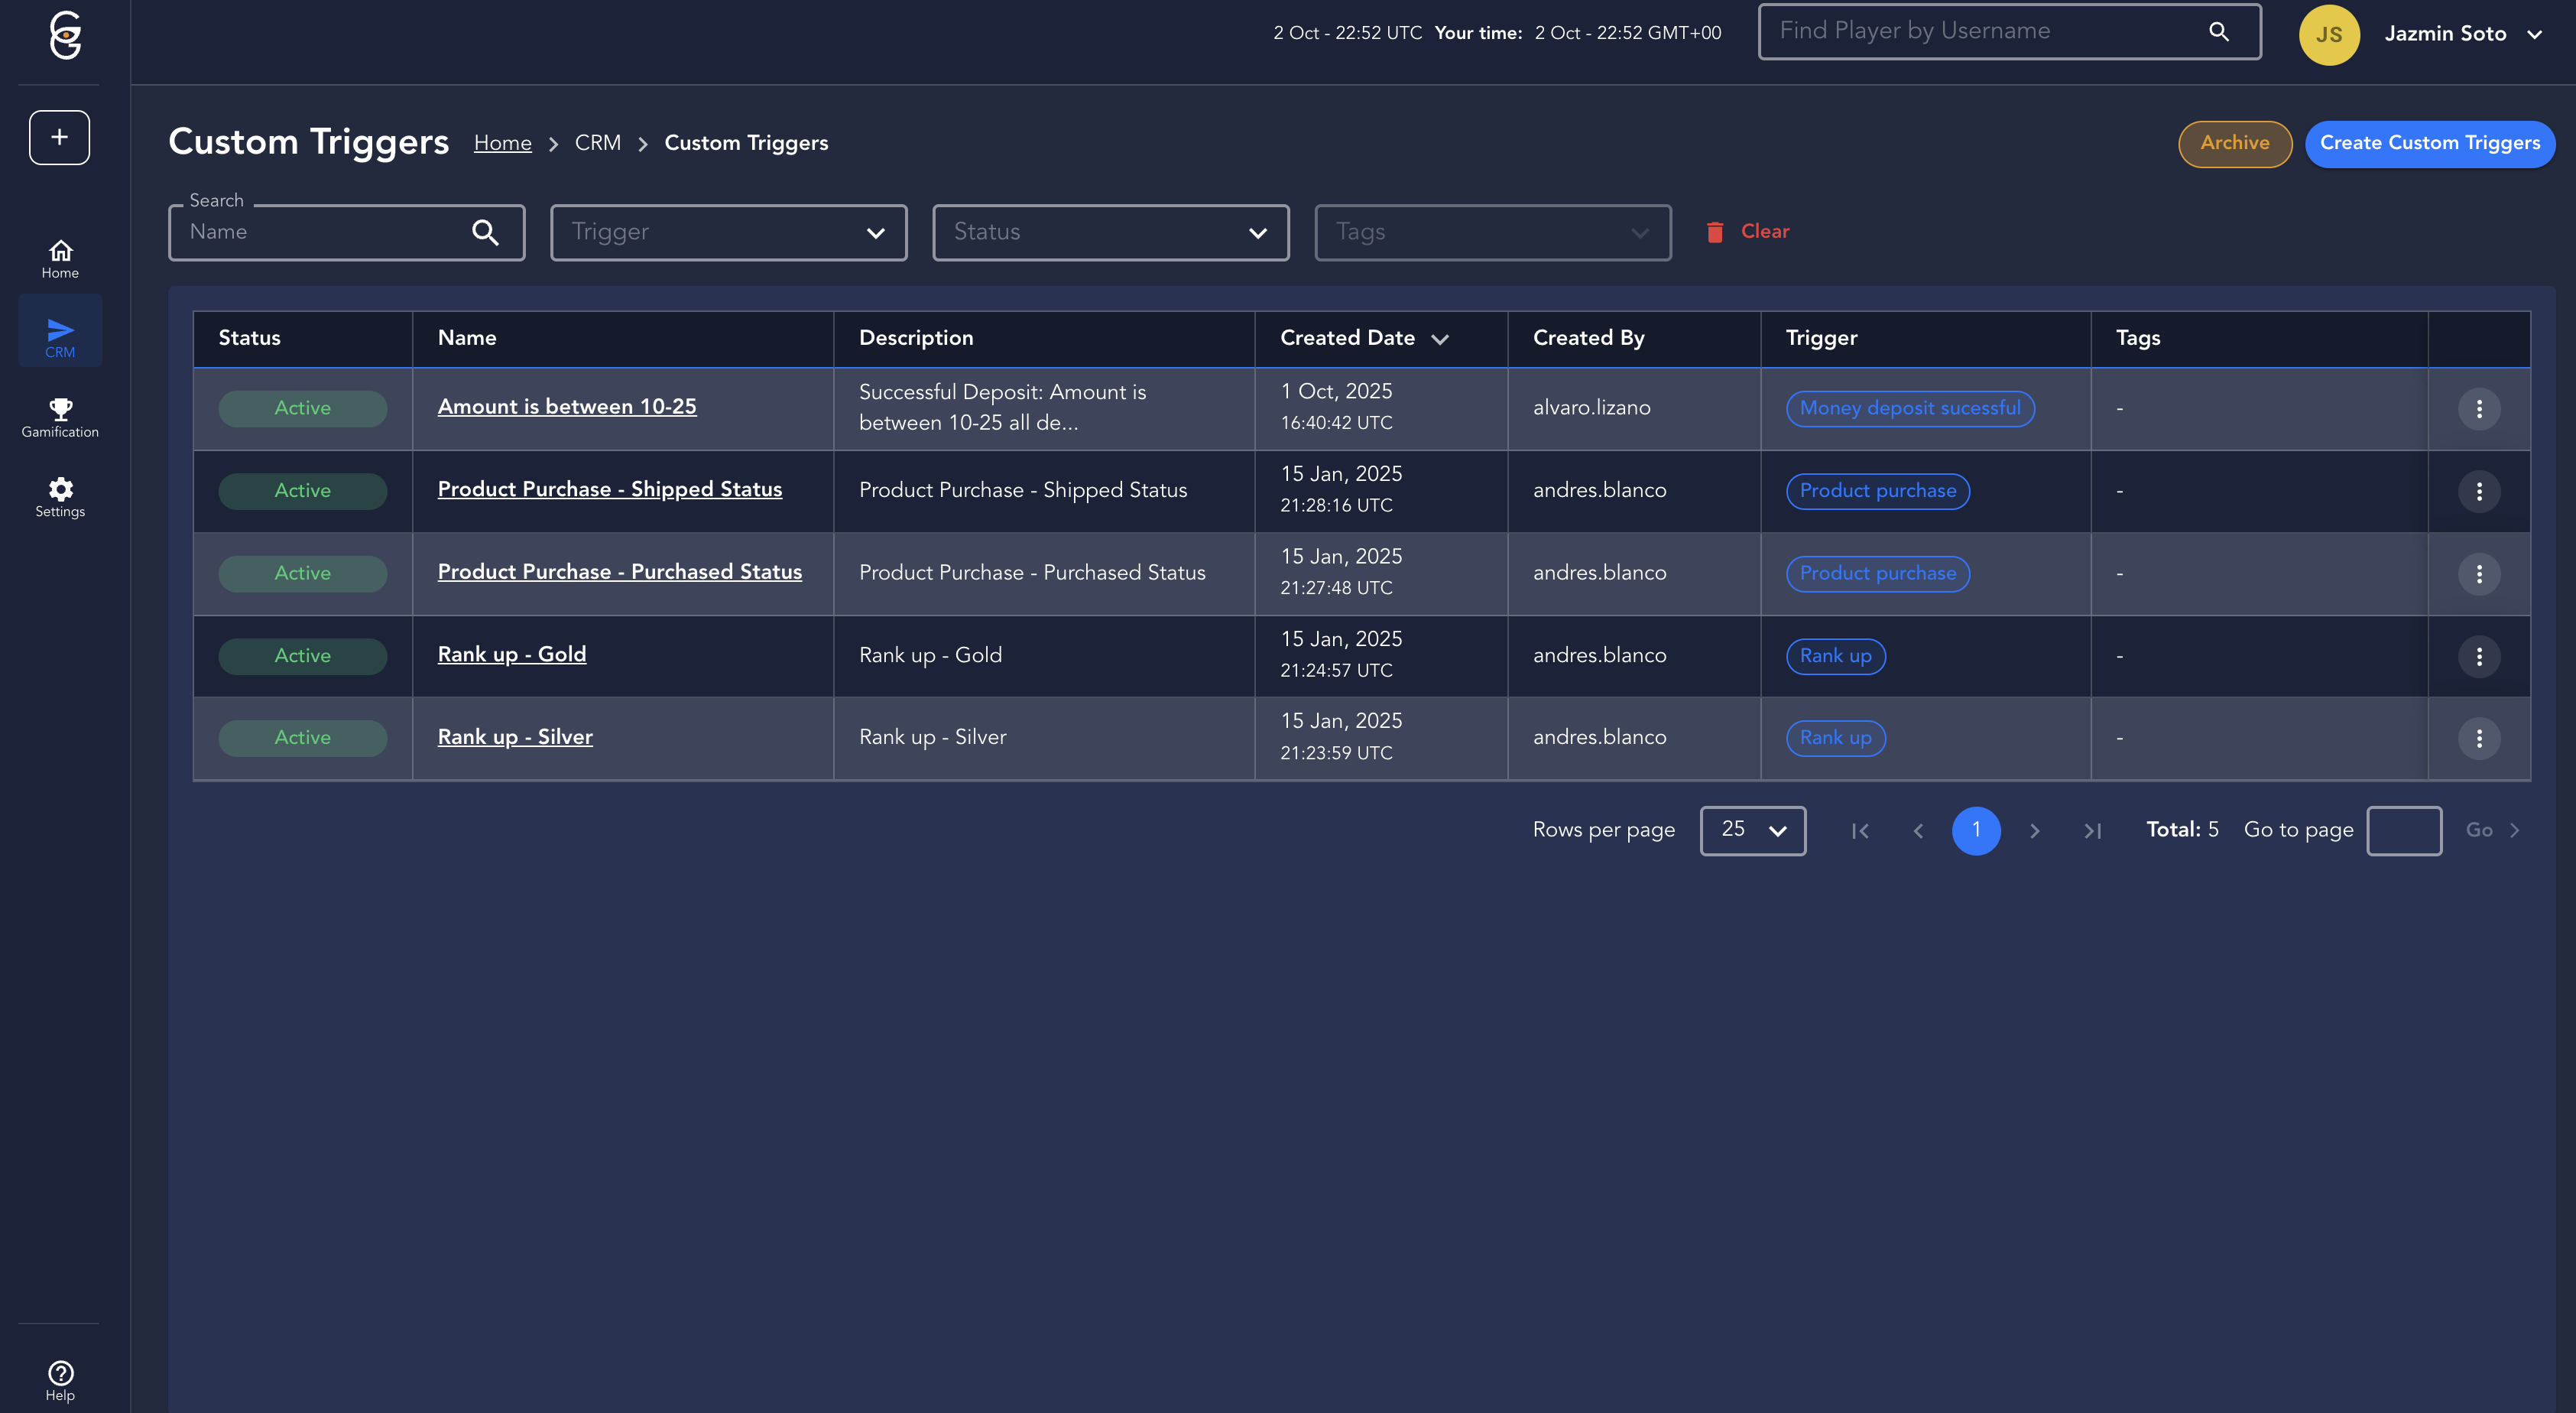The width and height of the screenshot is (2576, 1413).
Task: Open the Gamification trophy section
Action: click(x=60, y=417)
